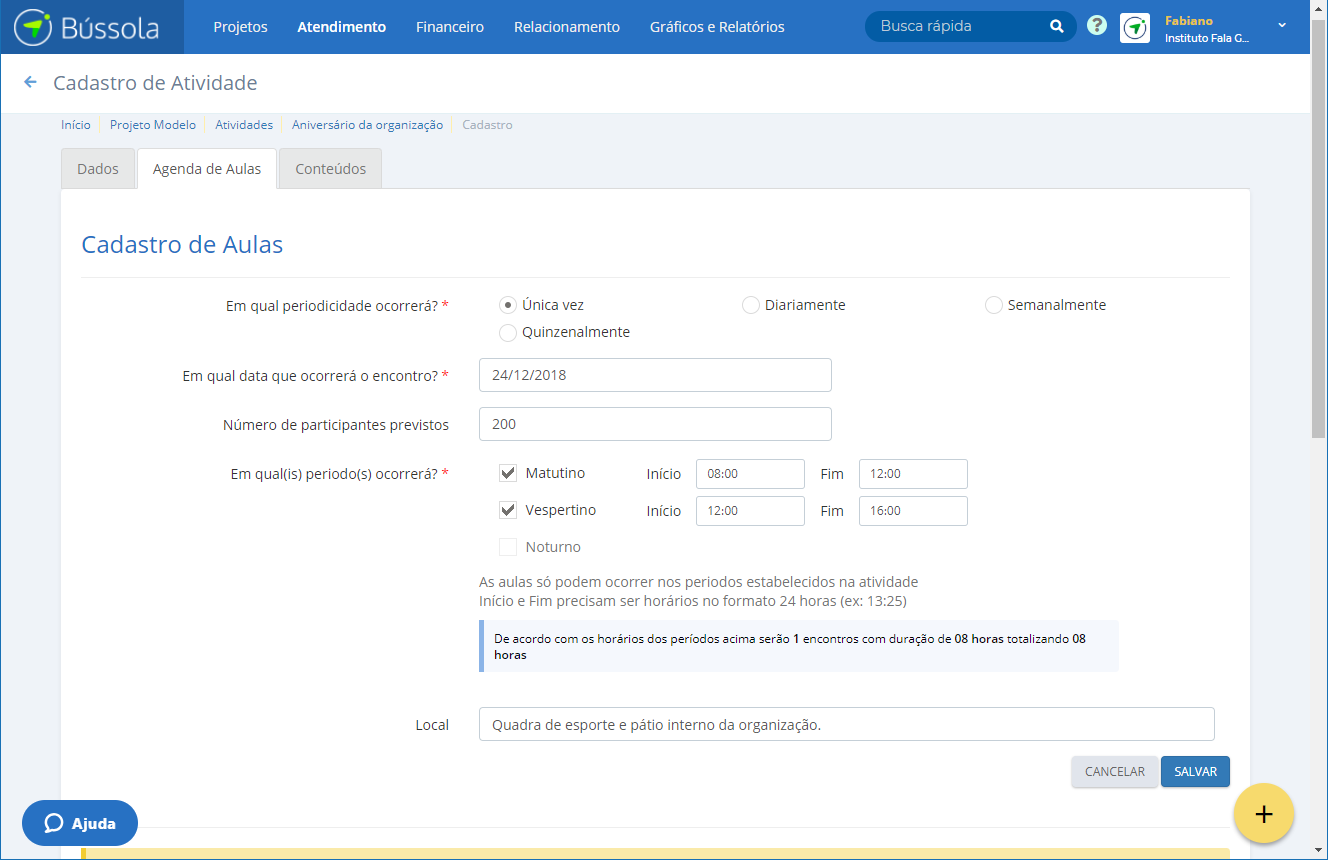
Task: Uncheck the Matutino period checkbox
Action: [x=508, y=473]
